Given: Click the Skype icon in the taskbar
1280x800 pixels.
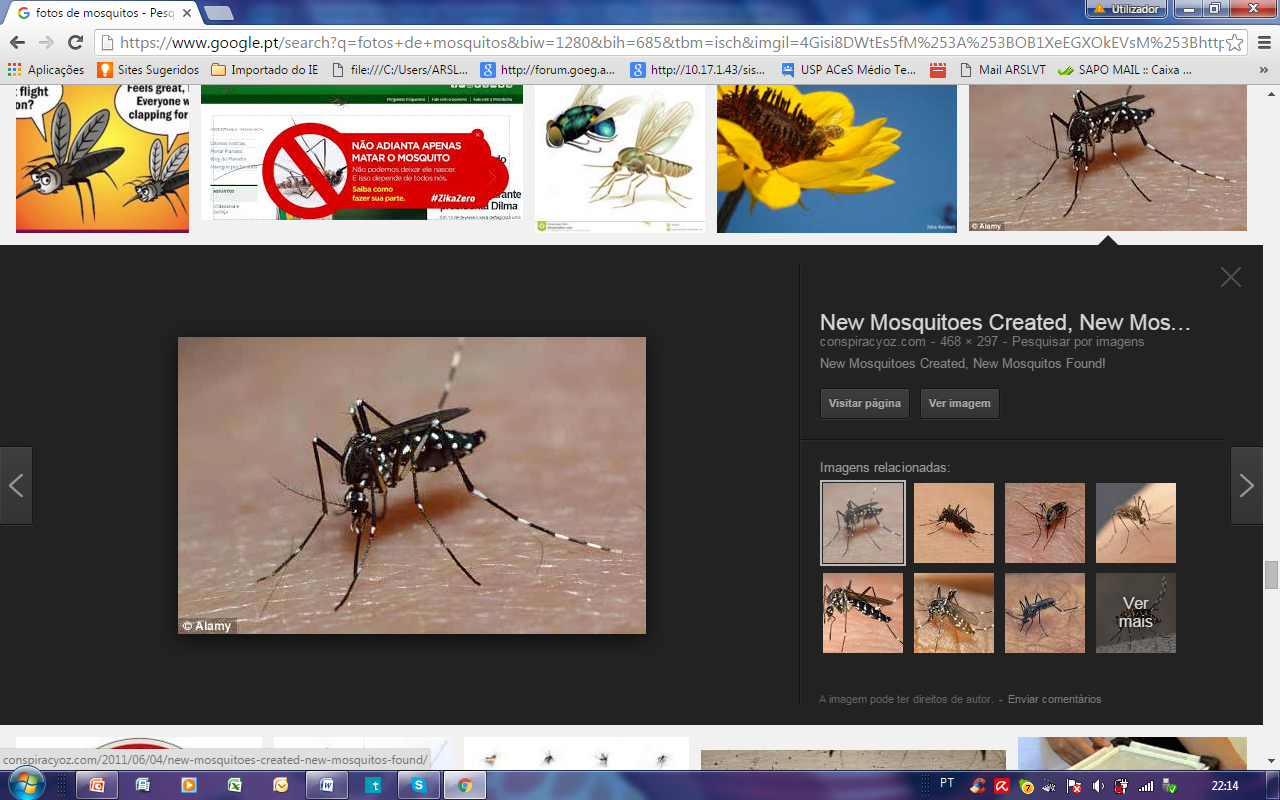Looking at the screenshot, I should point(419,785).
